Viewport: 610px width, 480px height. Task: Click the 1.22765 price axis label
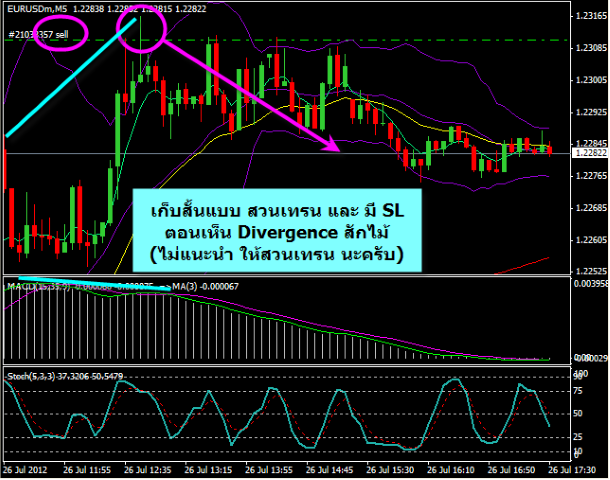pyautogui.click(x=591, y=176)
